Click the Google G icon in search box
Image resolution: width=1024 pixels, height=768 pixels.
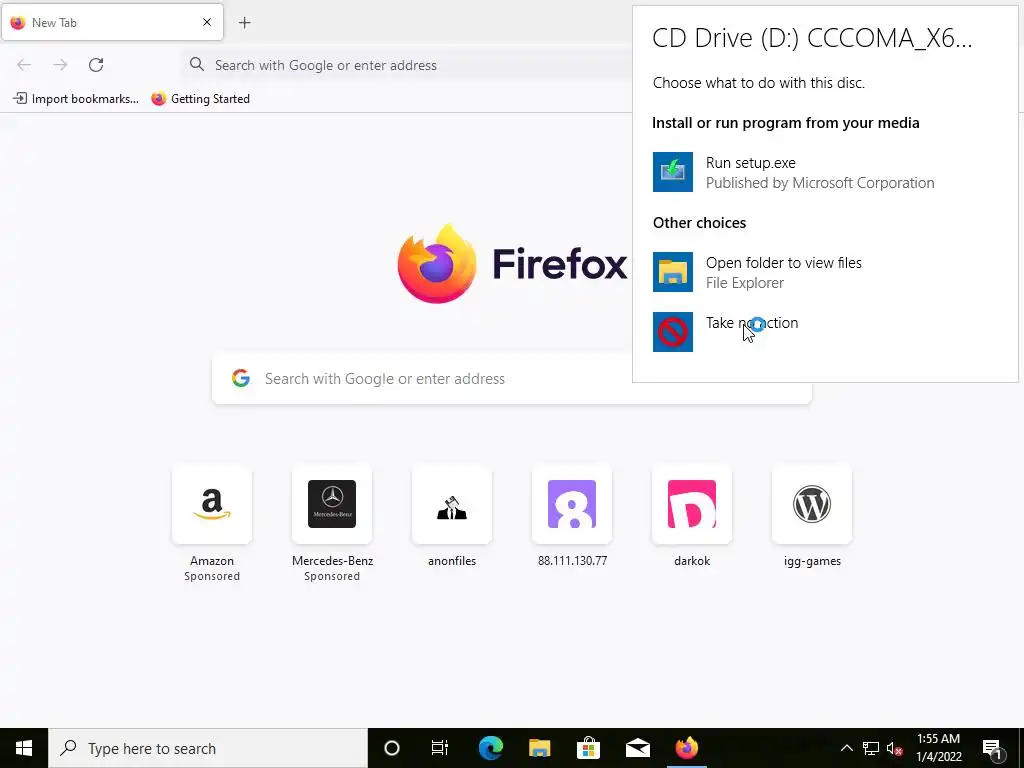point(241,378)
